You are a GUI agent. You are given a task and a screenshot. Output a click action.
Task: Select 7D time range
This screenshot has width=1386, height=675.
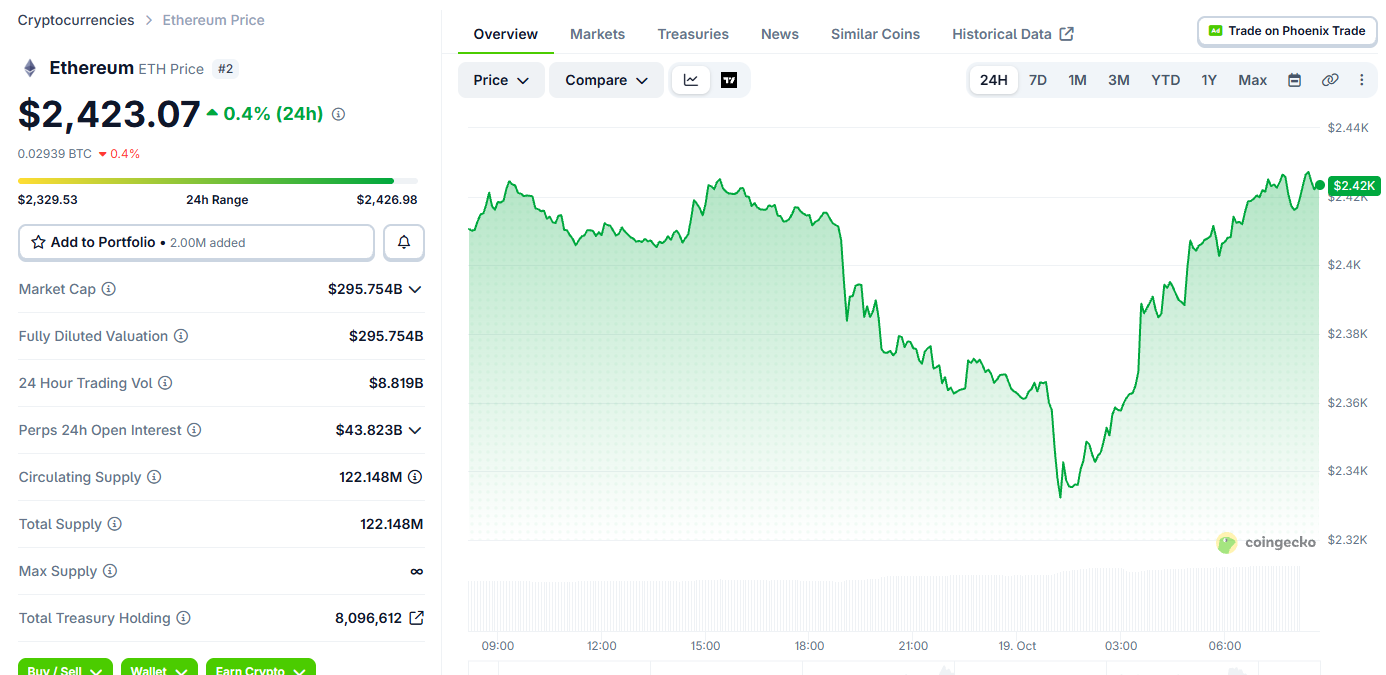1038,80
